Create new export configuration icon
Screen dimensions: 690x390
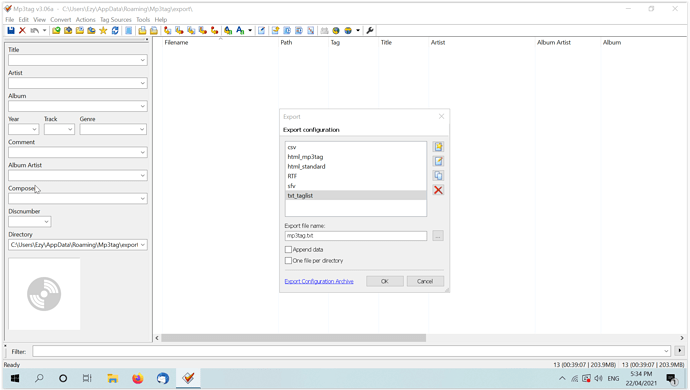[x=438, y=147]
